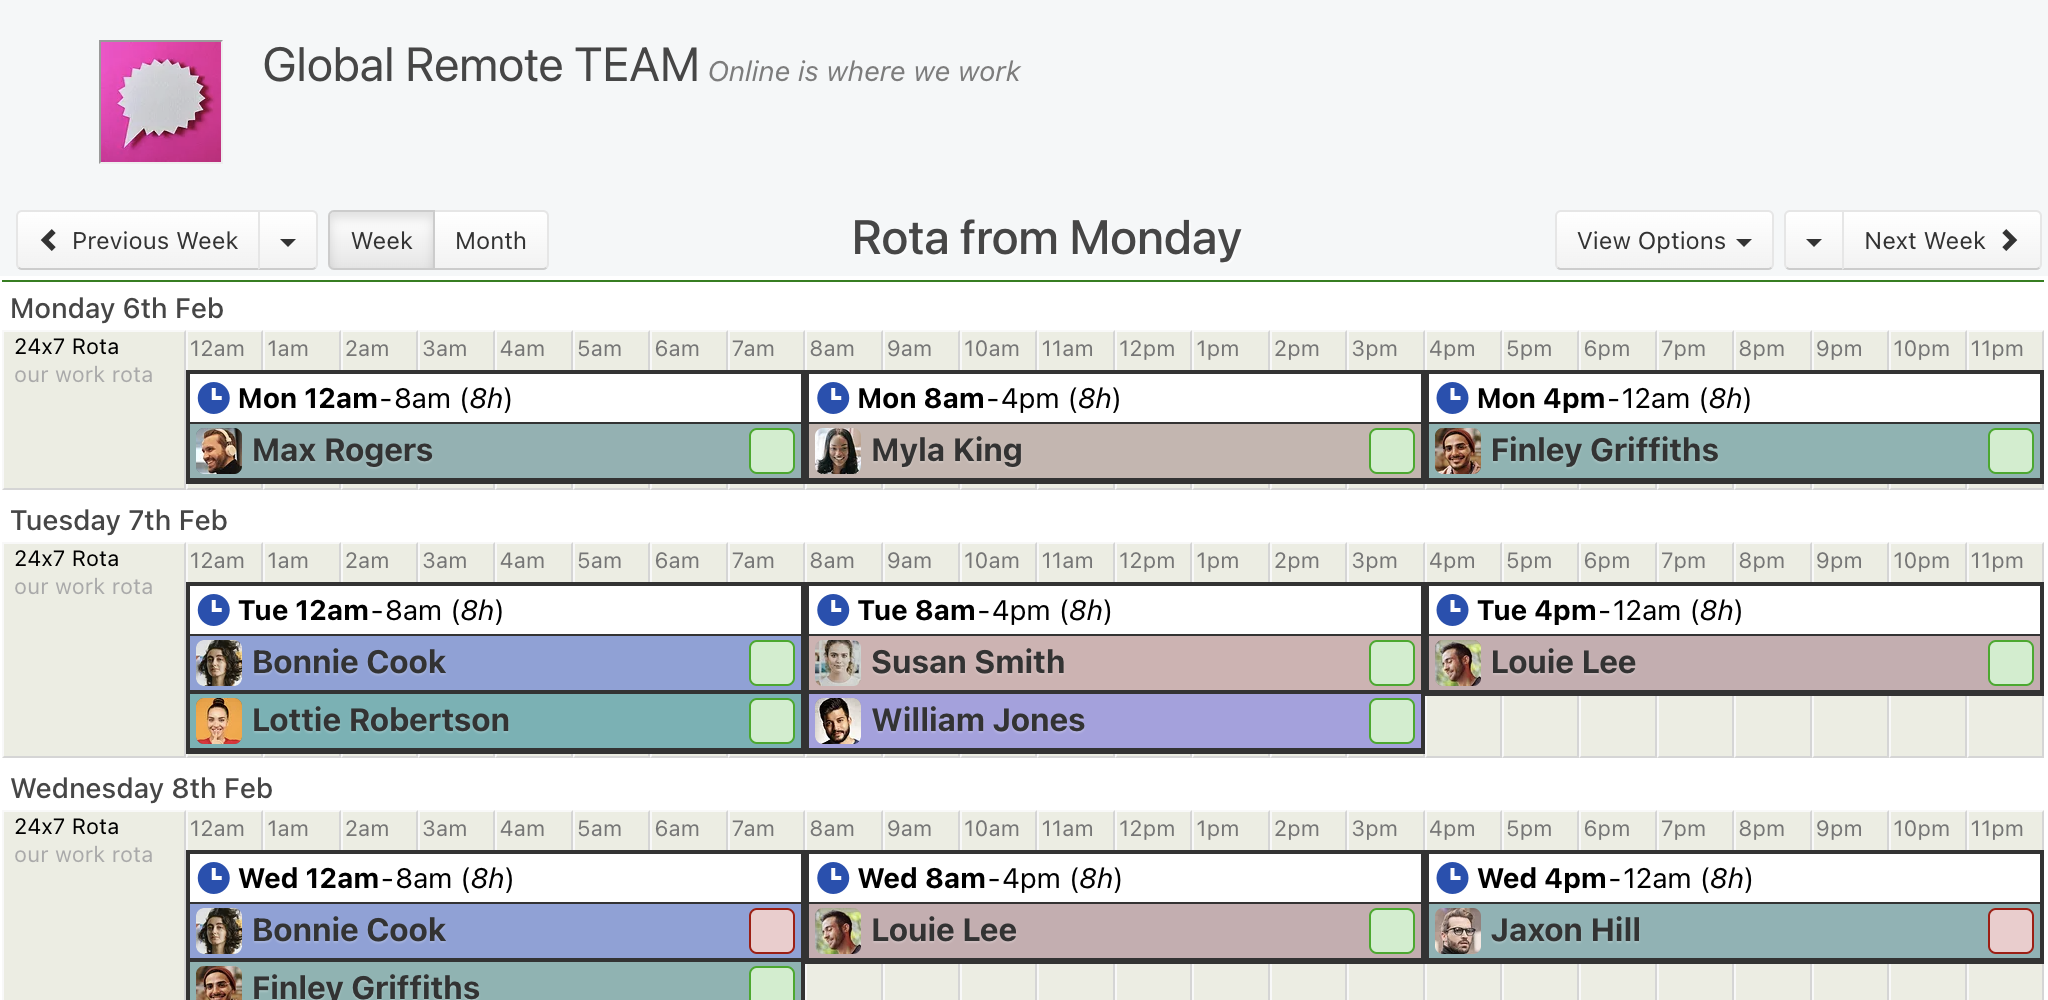Click William Jones' avatar photo
Viewport: 2048px width, 1000px height.
(838, 721)
